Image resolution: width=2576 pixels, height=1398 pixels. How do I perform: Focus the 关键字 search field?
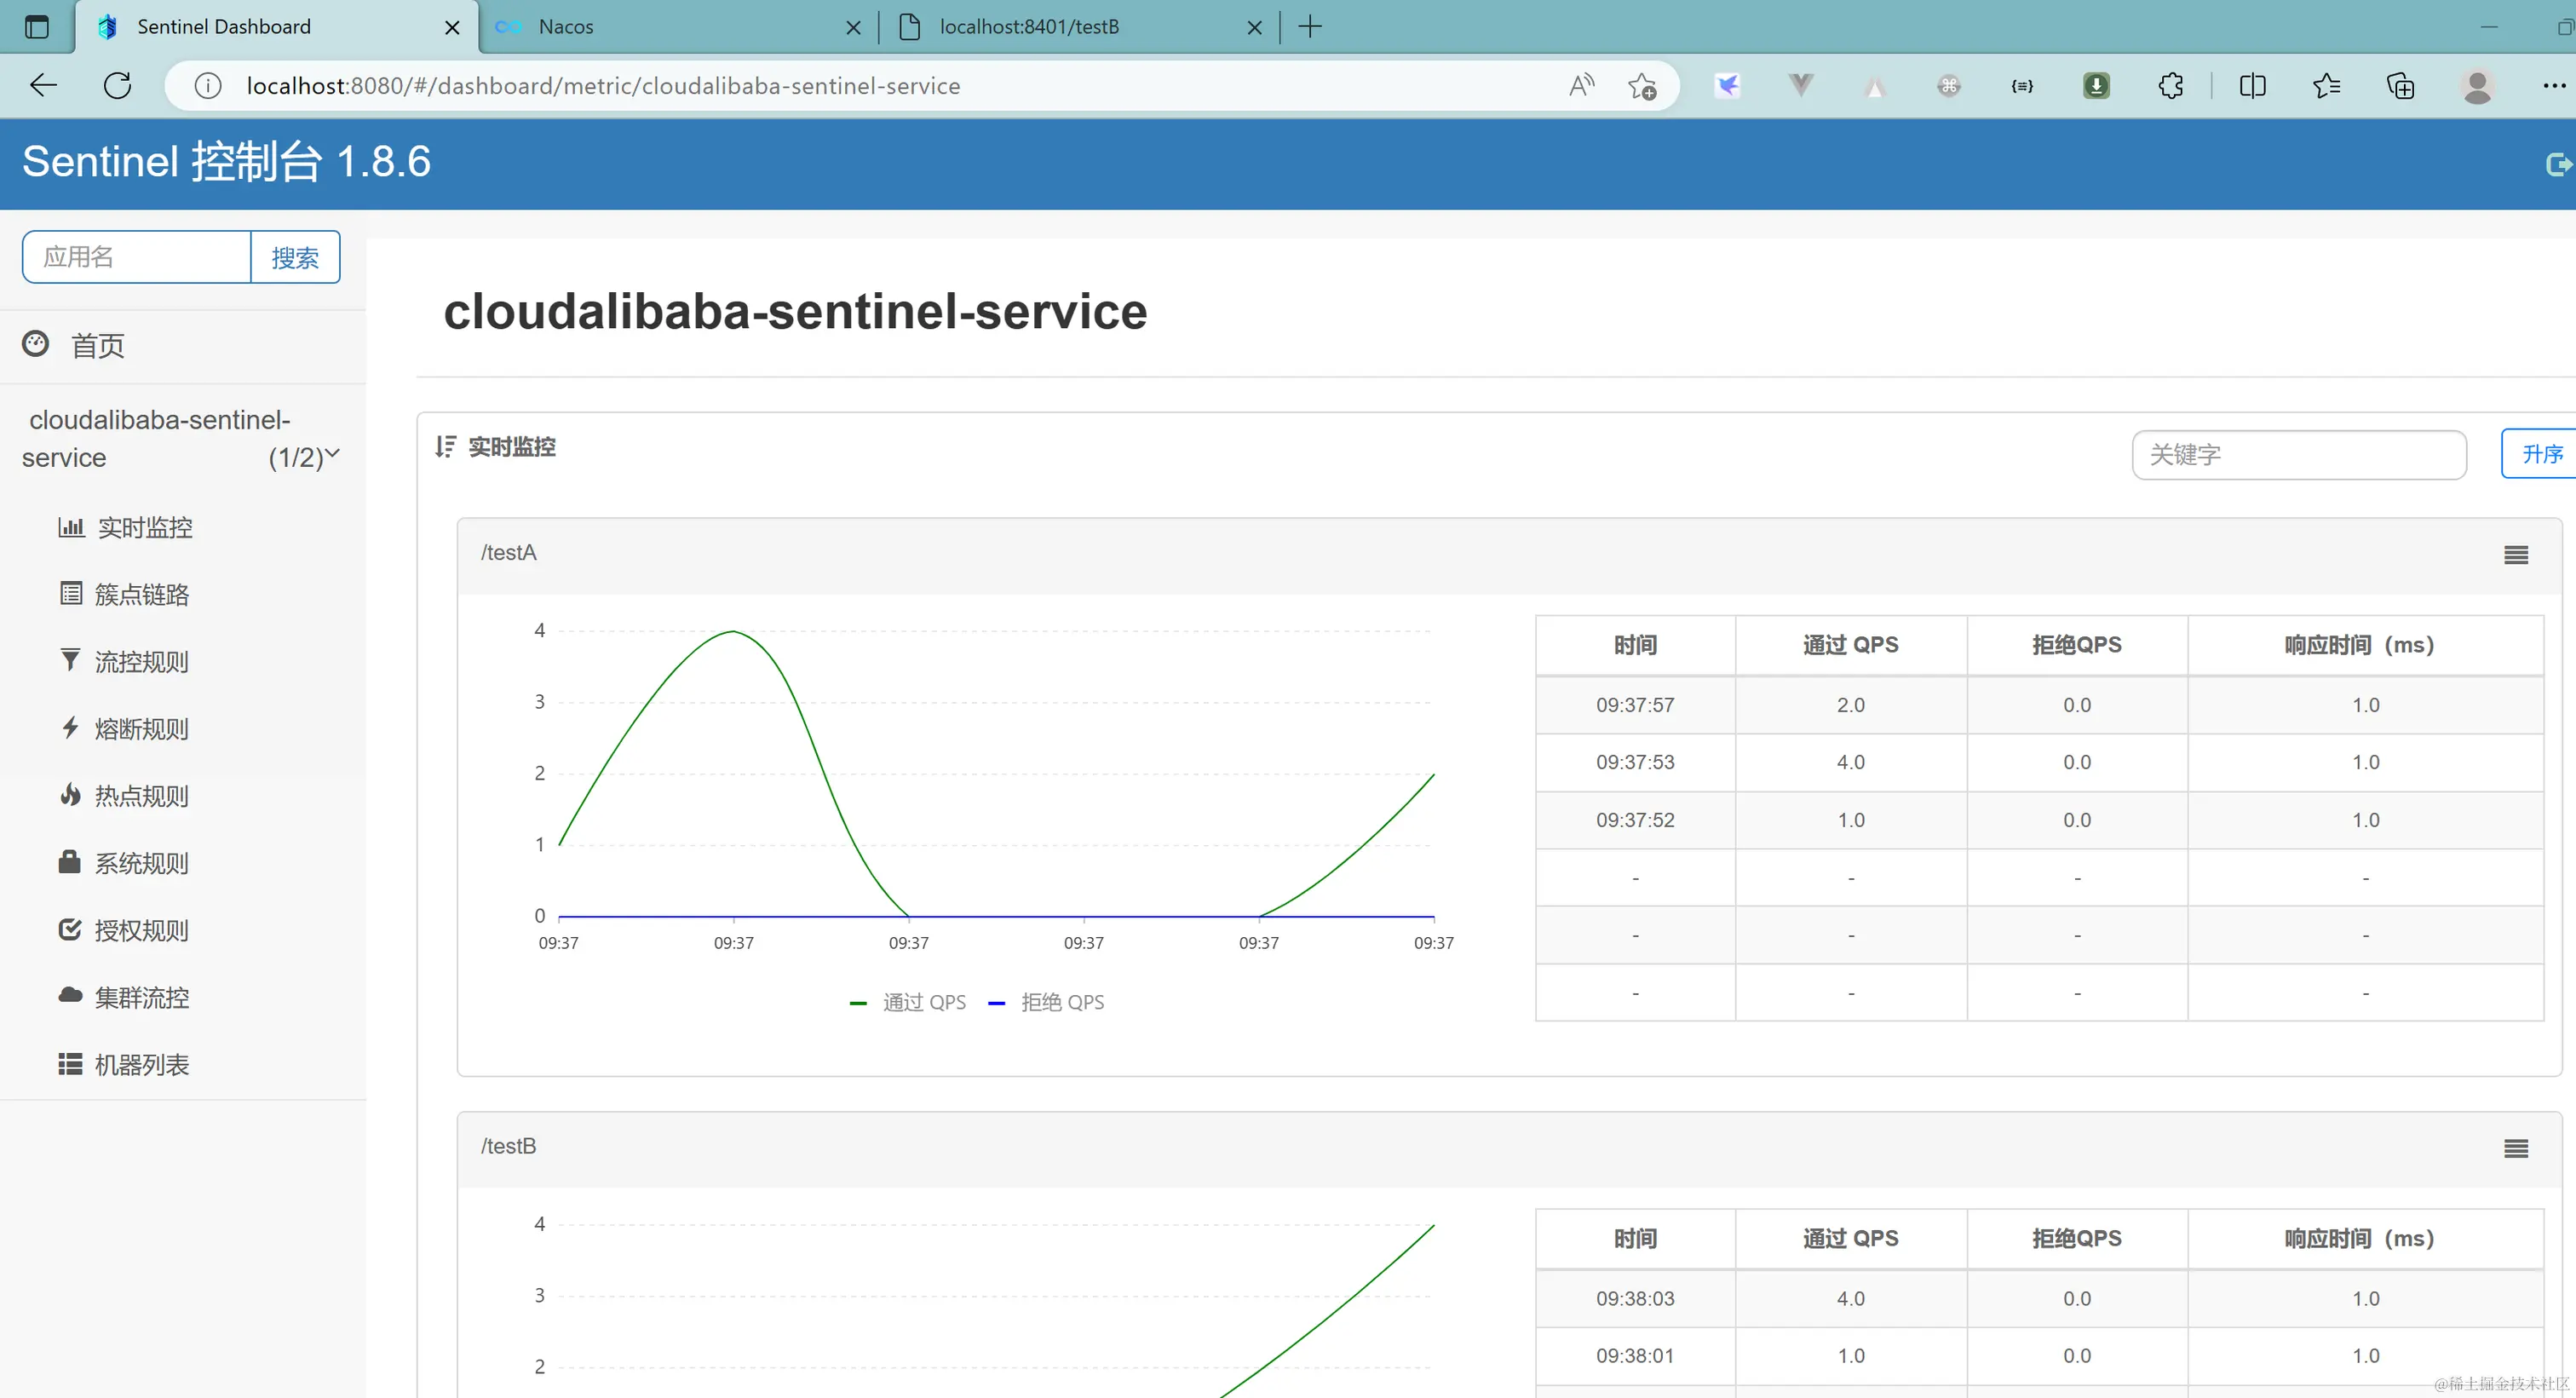(x=2298, y=455)
